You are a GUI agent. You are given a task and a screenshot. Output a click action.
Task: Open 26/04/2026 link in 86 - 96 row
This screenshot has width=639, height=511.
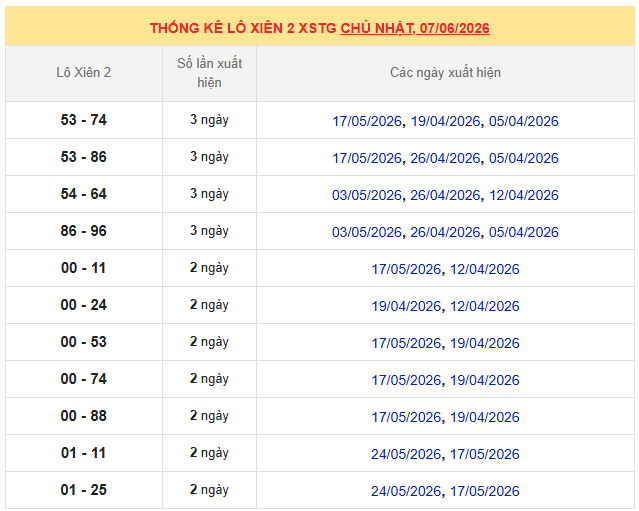point(445,232)
